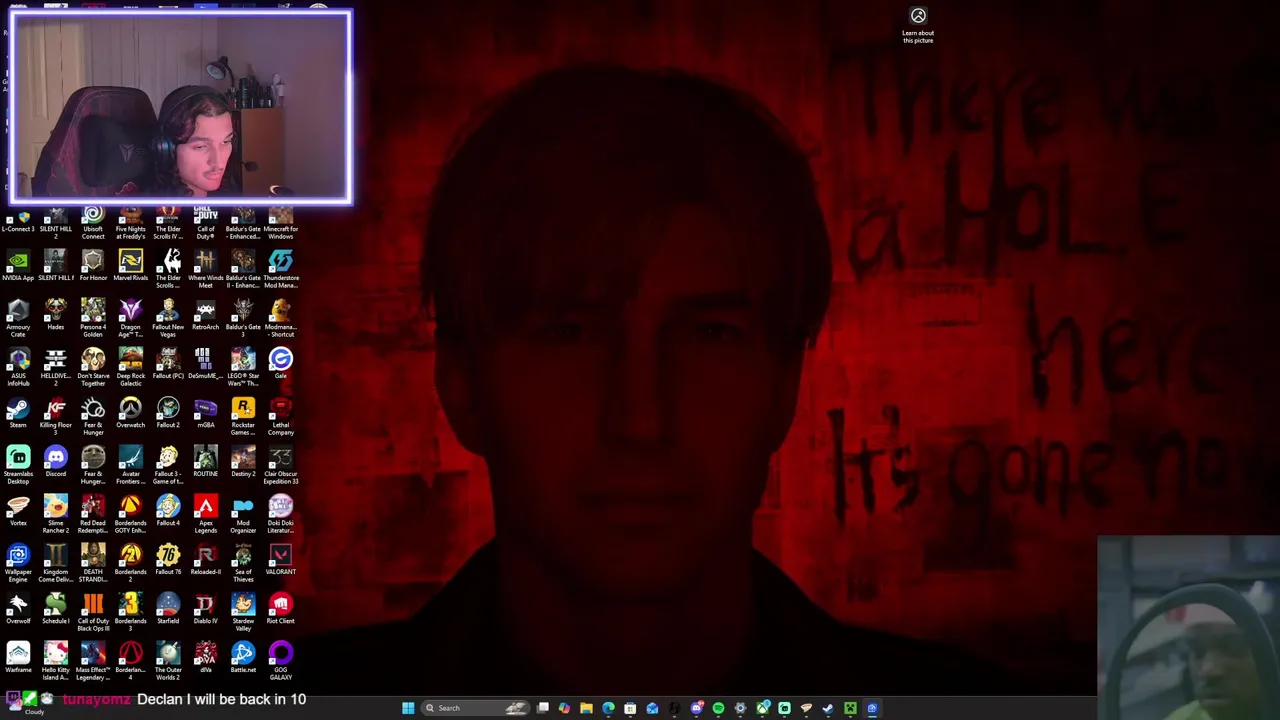Screen dimensions: 1280x720
Task: Select the Diablo IV desktop icon
Action: click(205, 608)
